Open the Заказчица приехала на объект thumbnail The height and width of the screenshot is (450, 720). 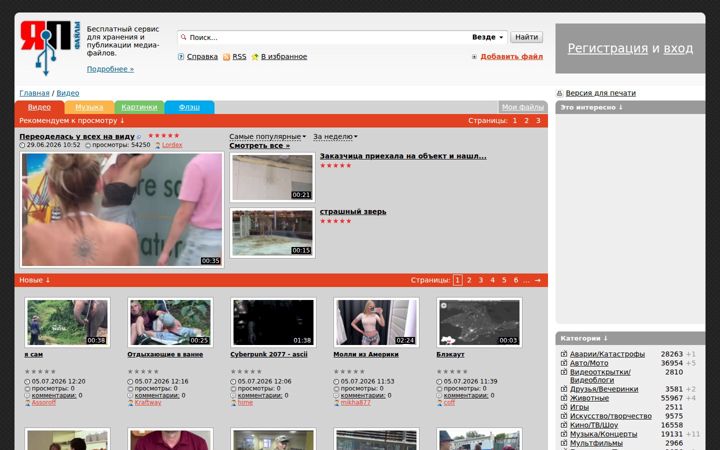(x=272, y=177)
